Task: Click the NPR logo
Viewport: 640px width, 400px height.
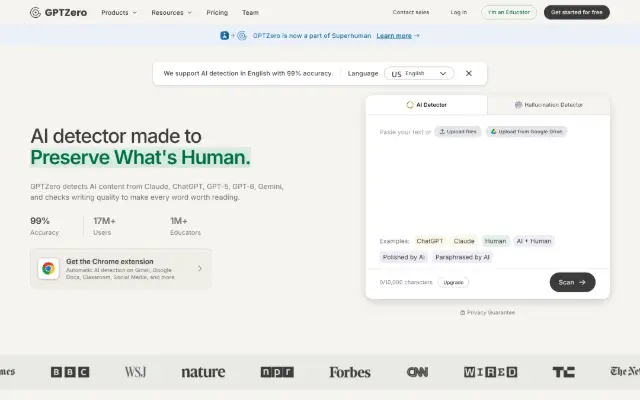Action: [x=277, y=372]
